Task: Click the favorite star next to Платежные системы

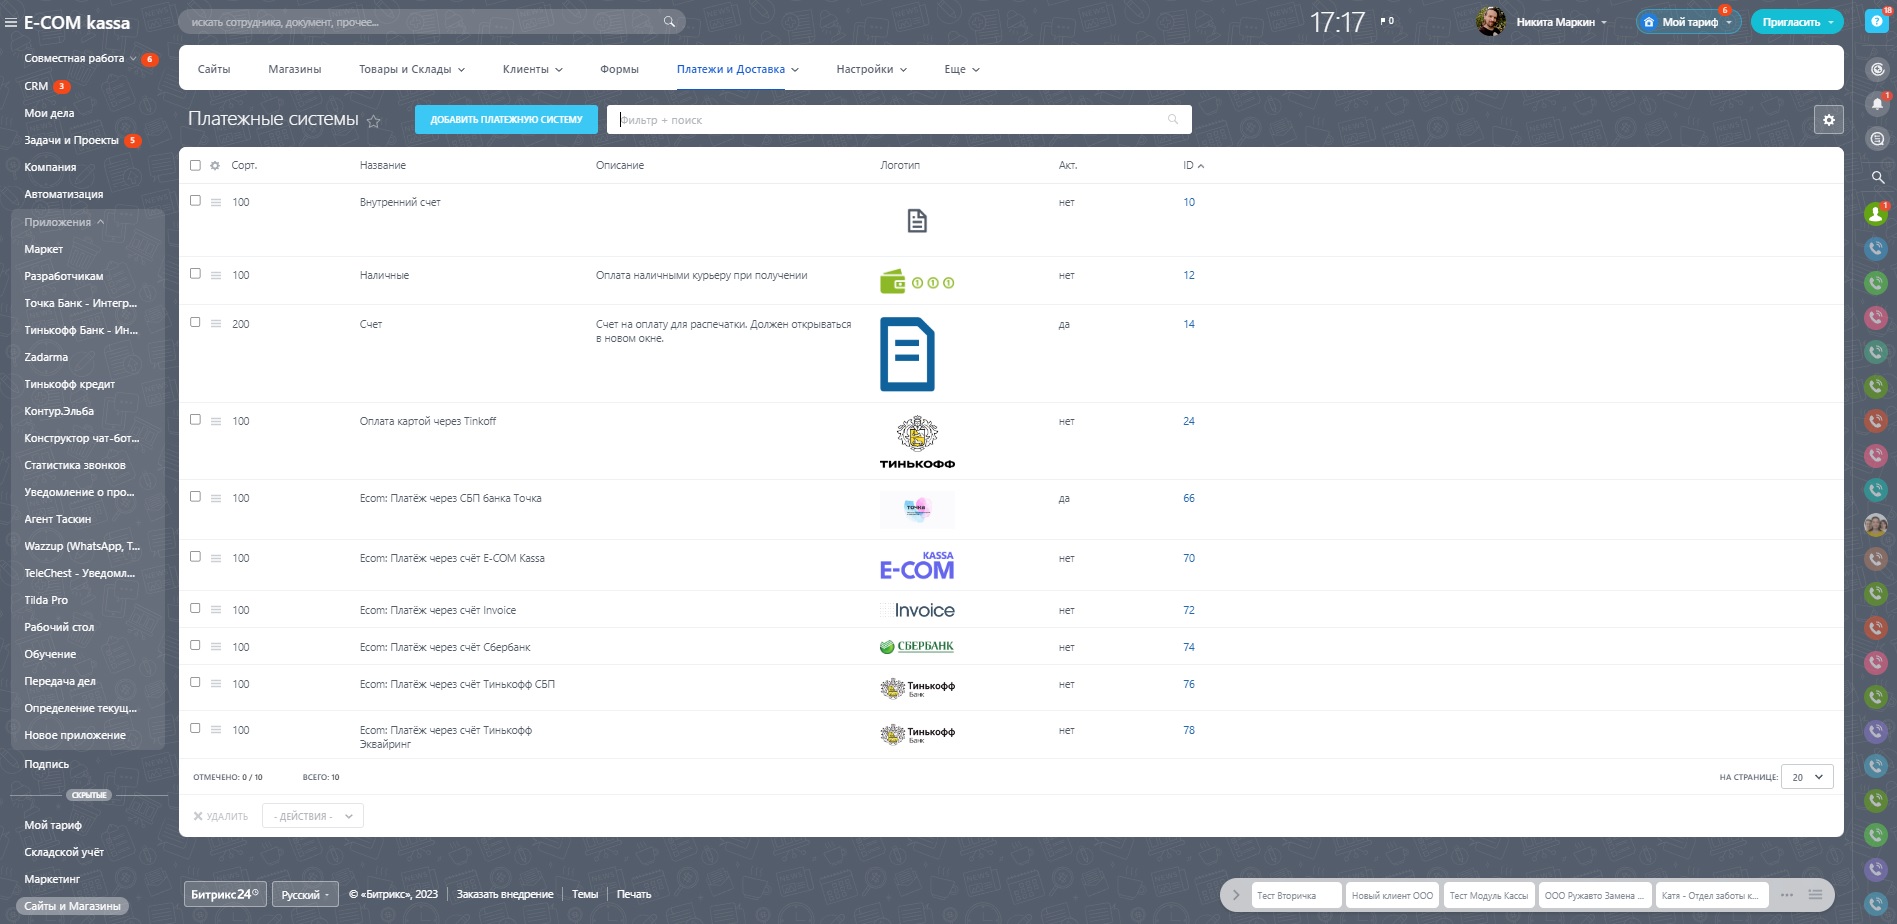Action: click(374, 121)
